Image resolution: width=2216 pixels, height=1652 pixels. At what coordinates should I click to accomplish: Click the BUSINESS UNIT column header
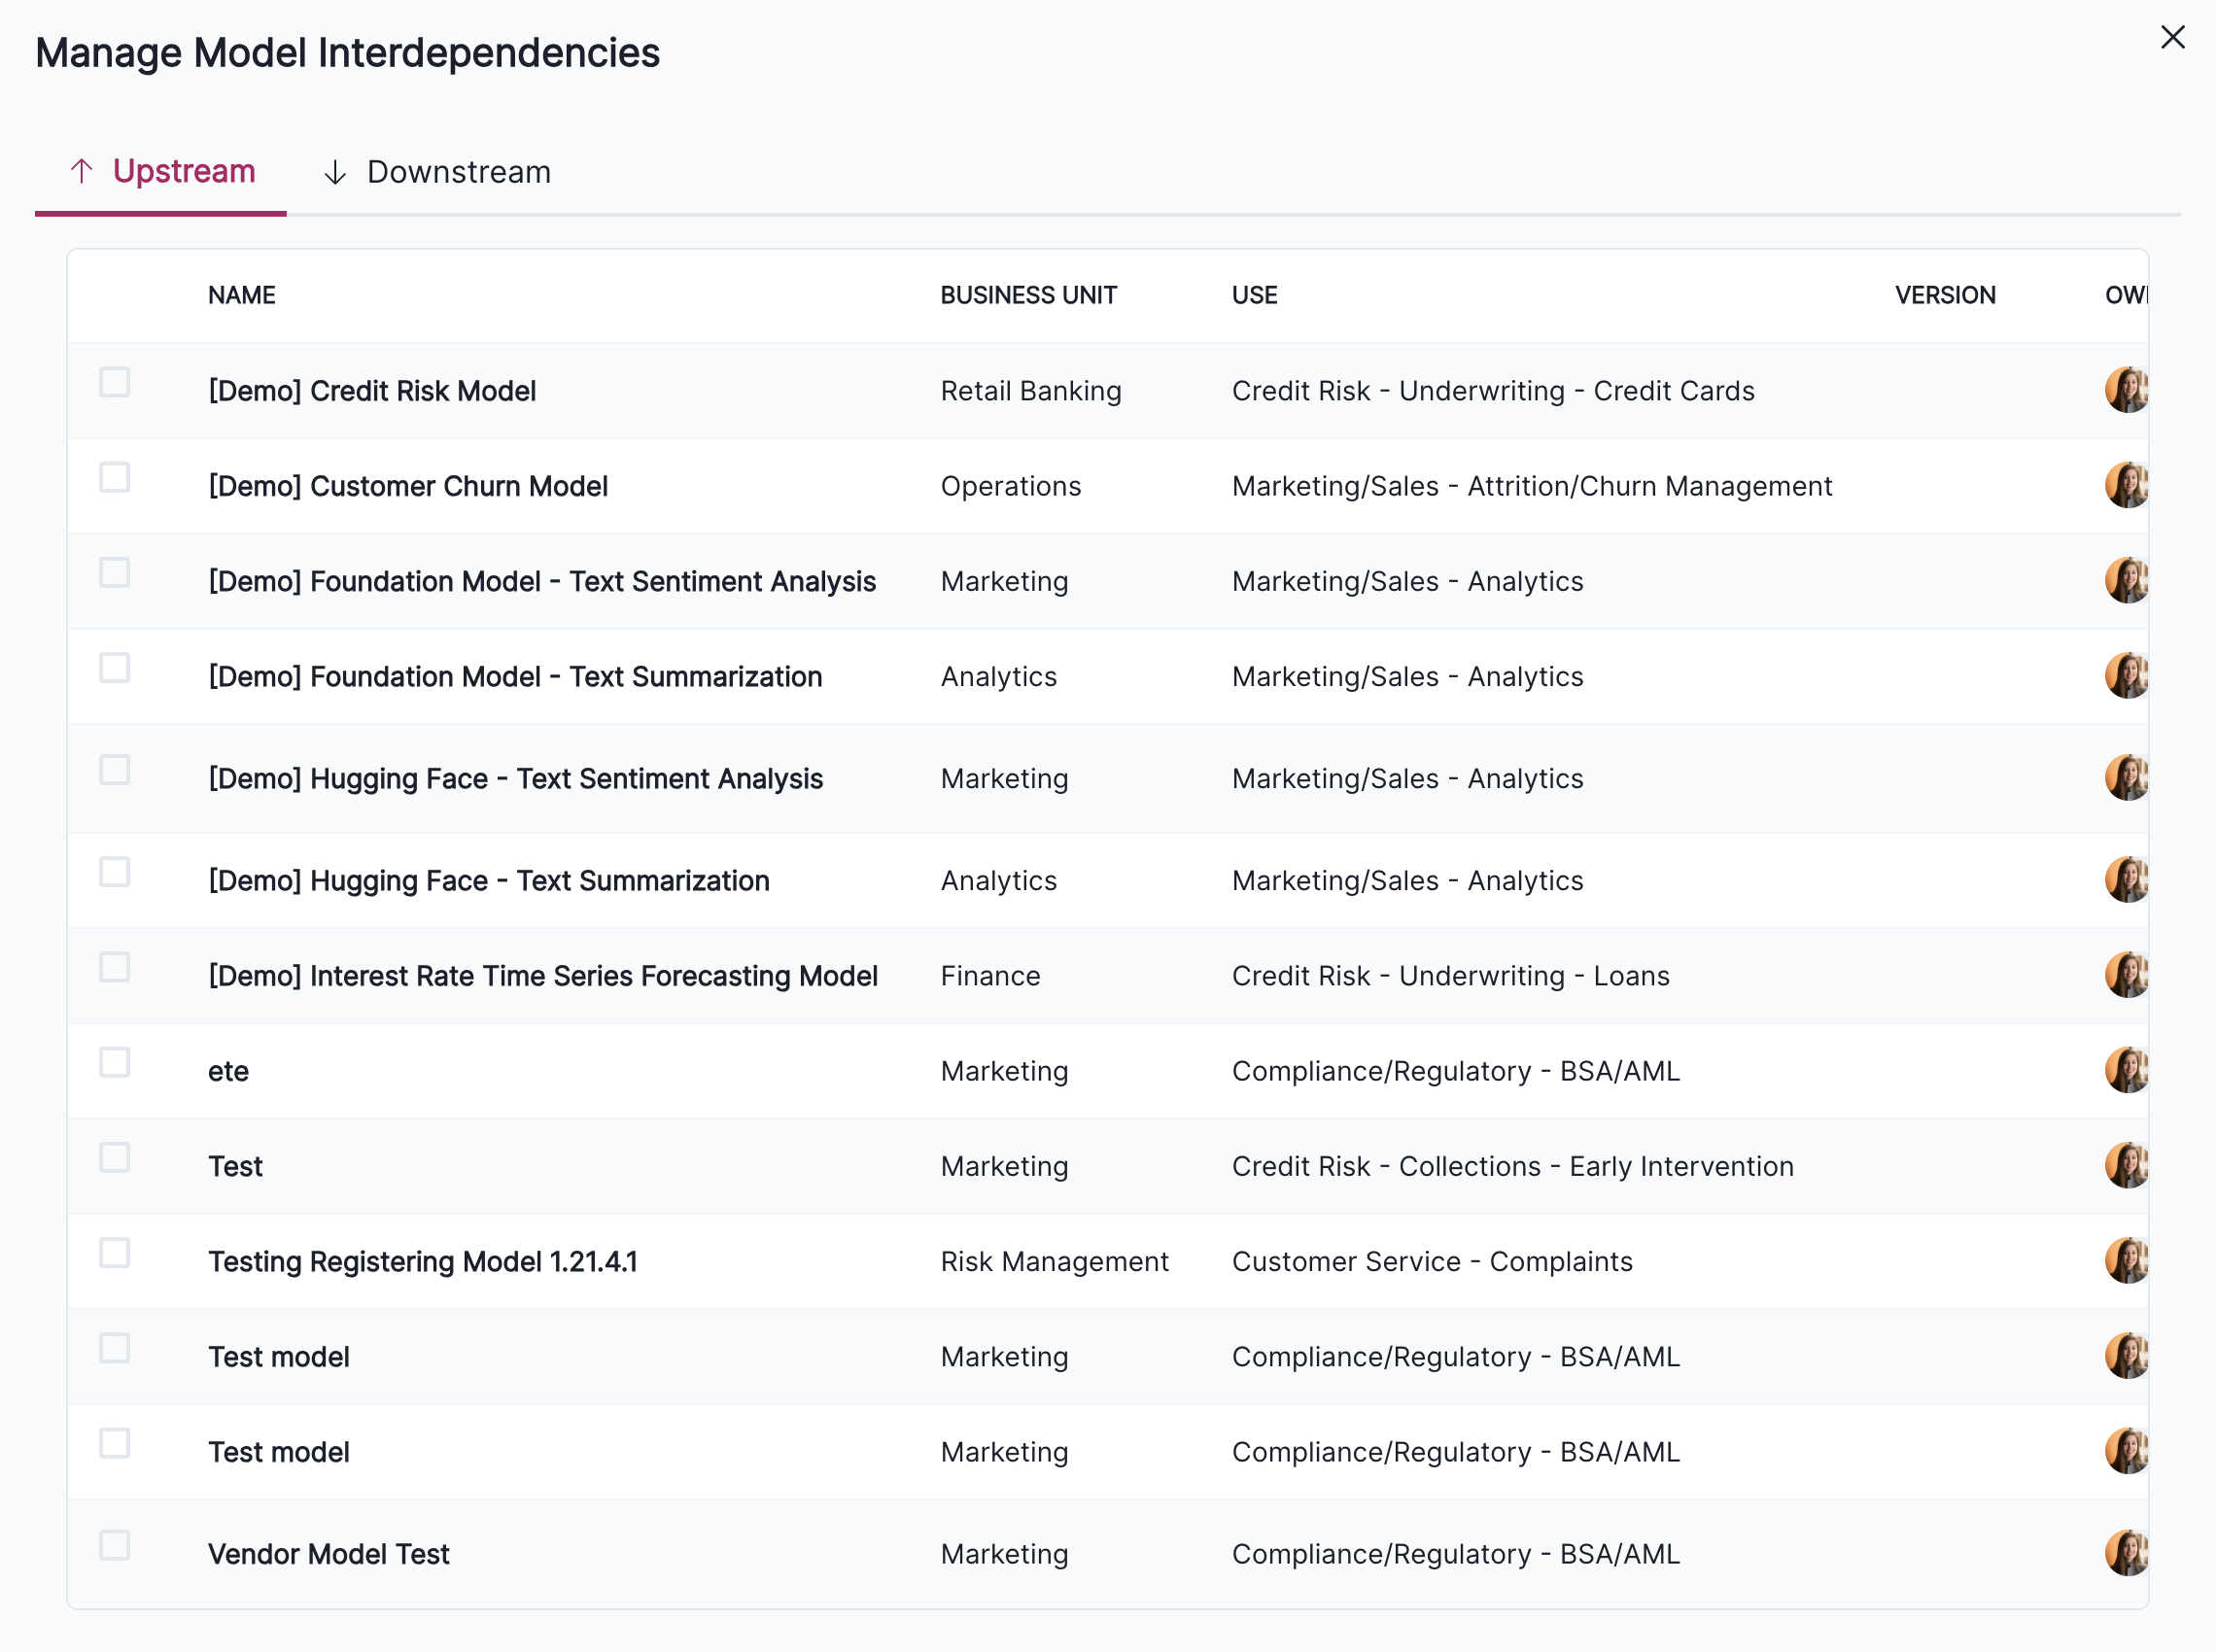point(1028,294)
